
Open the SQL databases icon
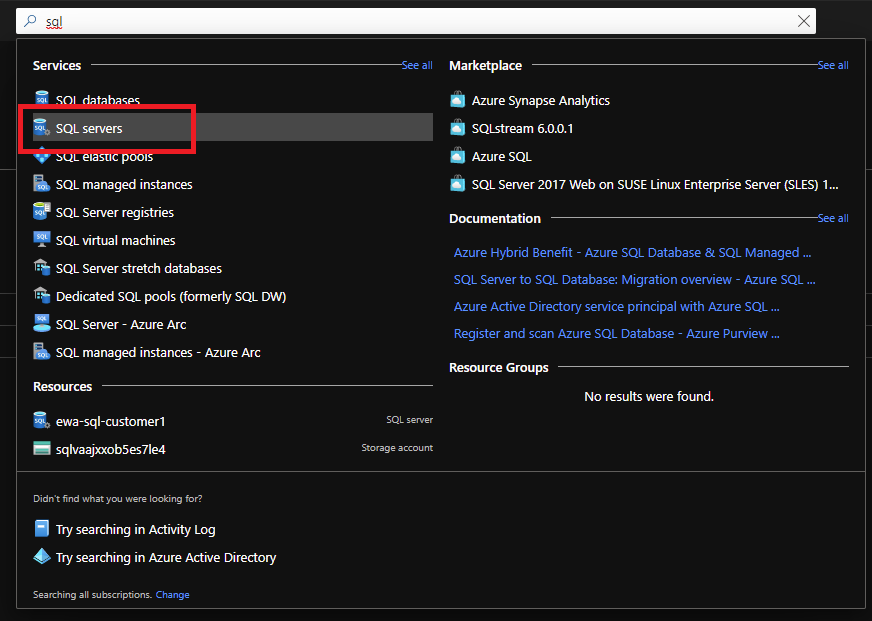tap(41, 100)
